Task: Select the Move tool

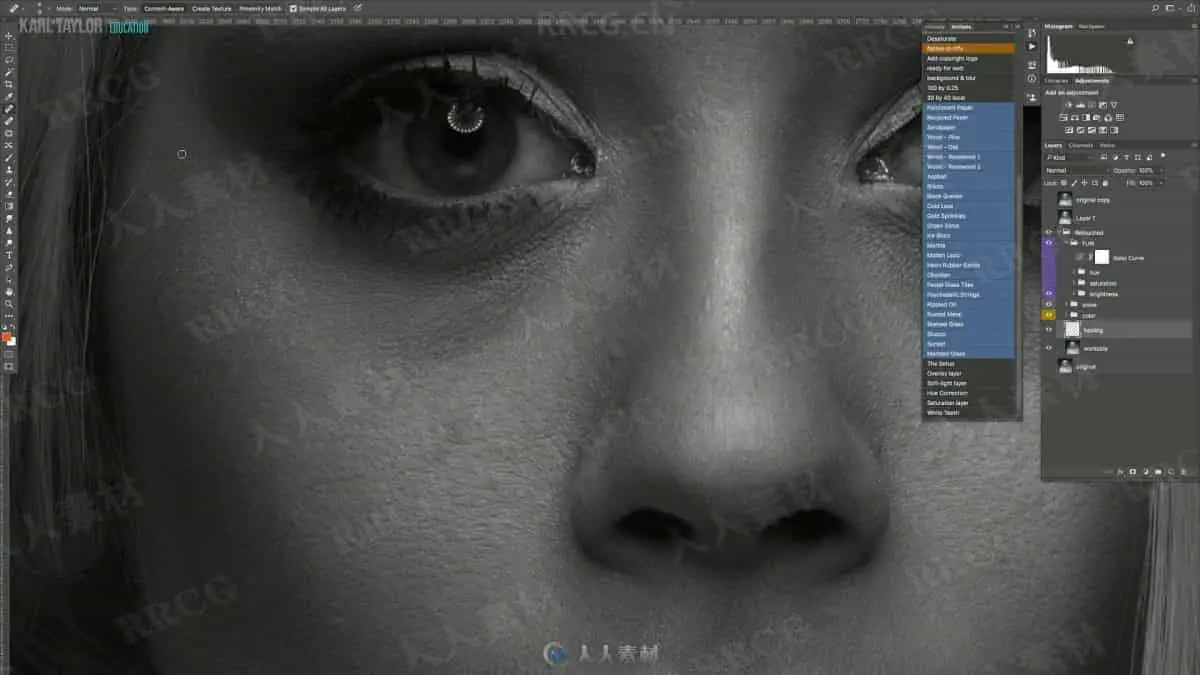Action: [x=9, y=36]
